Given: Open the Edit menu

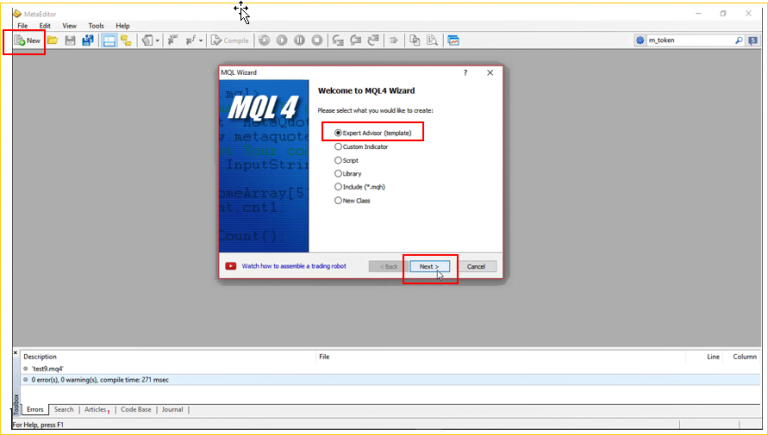Looking at the screenshot, I should tap(45, 25).
